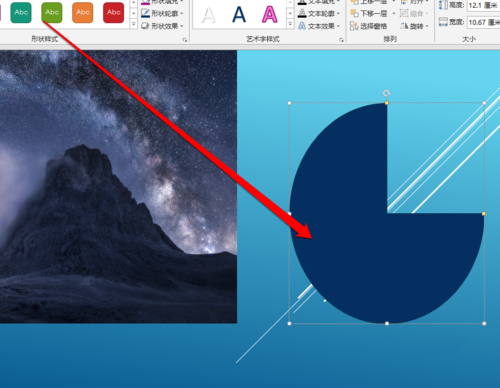Click the 宽度 width input field
The height and width of the screenshot is (388, 500).
[483, 22]
